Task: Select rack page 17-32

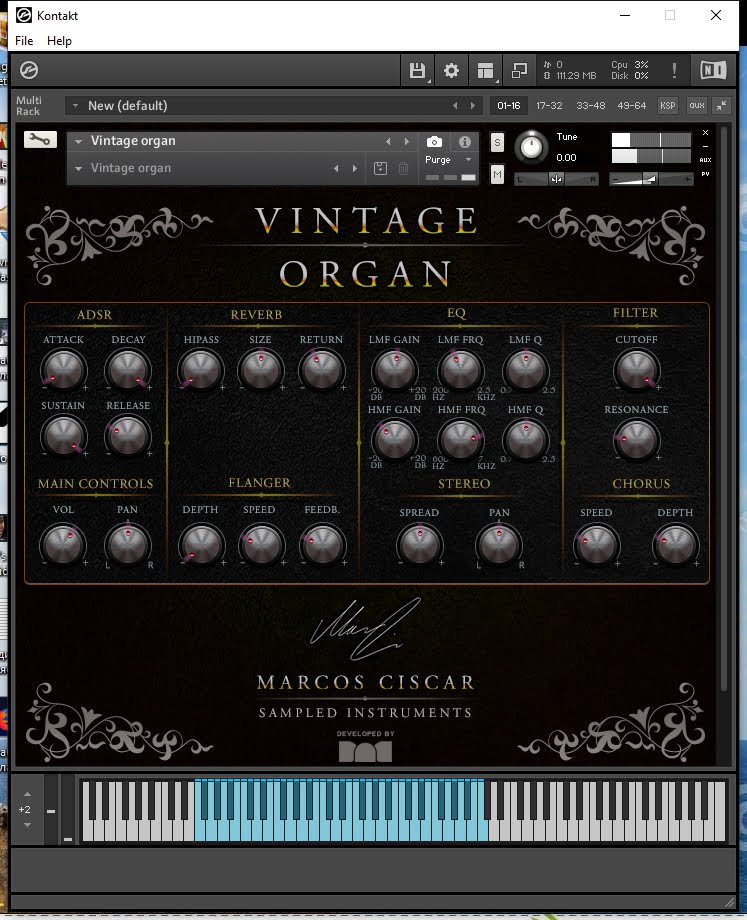Action: tap(549, 106)
